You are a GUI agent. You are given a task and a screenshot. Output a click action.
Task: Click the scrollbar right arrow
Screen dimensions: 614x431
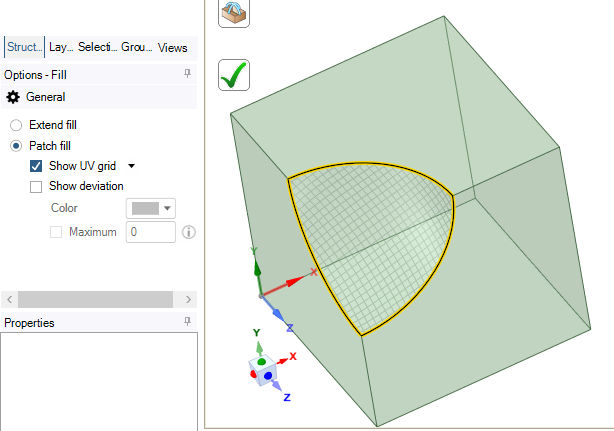pyautogui.click(x=188, y=299)
